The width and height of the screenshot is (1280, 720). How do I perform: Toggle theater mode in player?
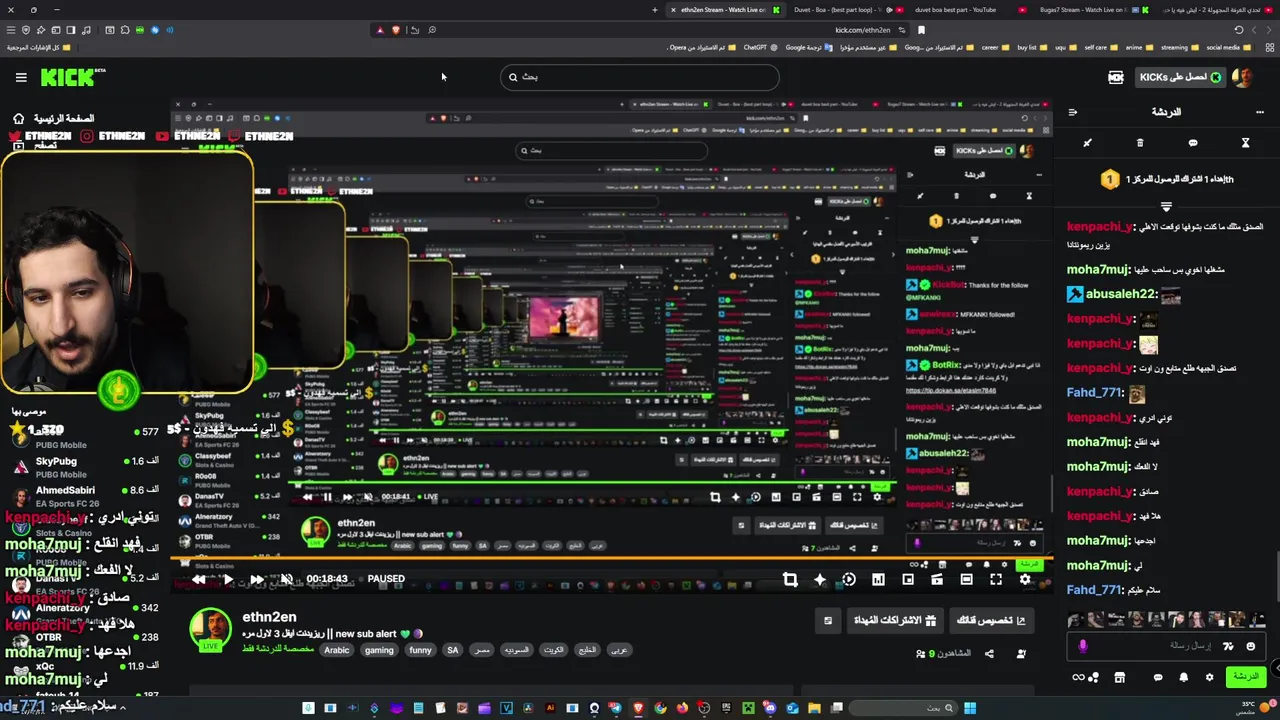pyautogui.click(x=966, y=579)
